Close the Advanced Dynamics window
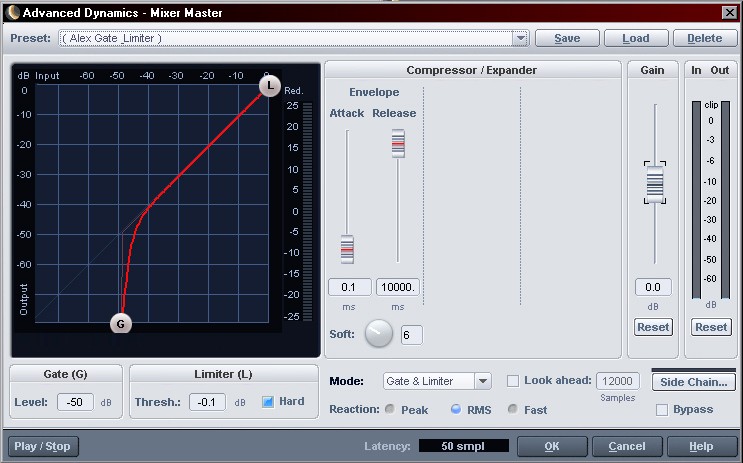The width and height of the screenshot is (743, 463). click(729, 13)
